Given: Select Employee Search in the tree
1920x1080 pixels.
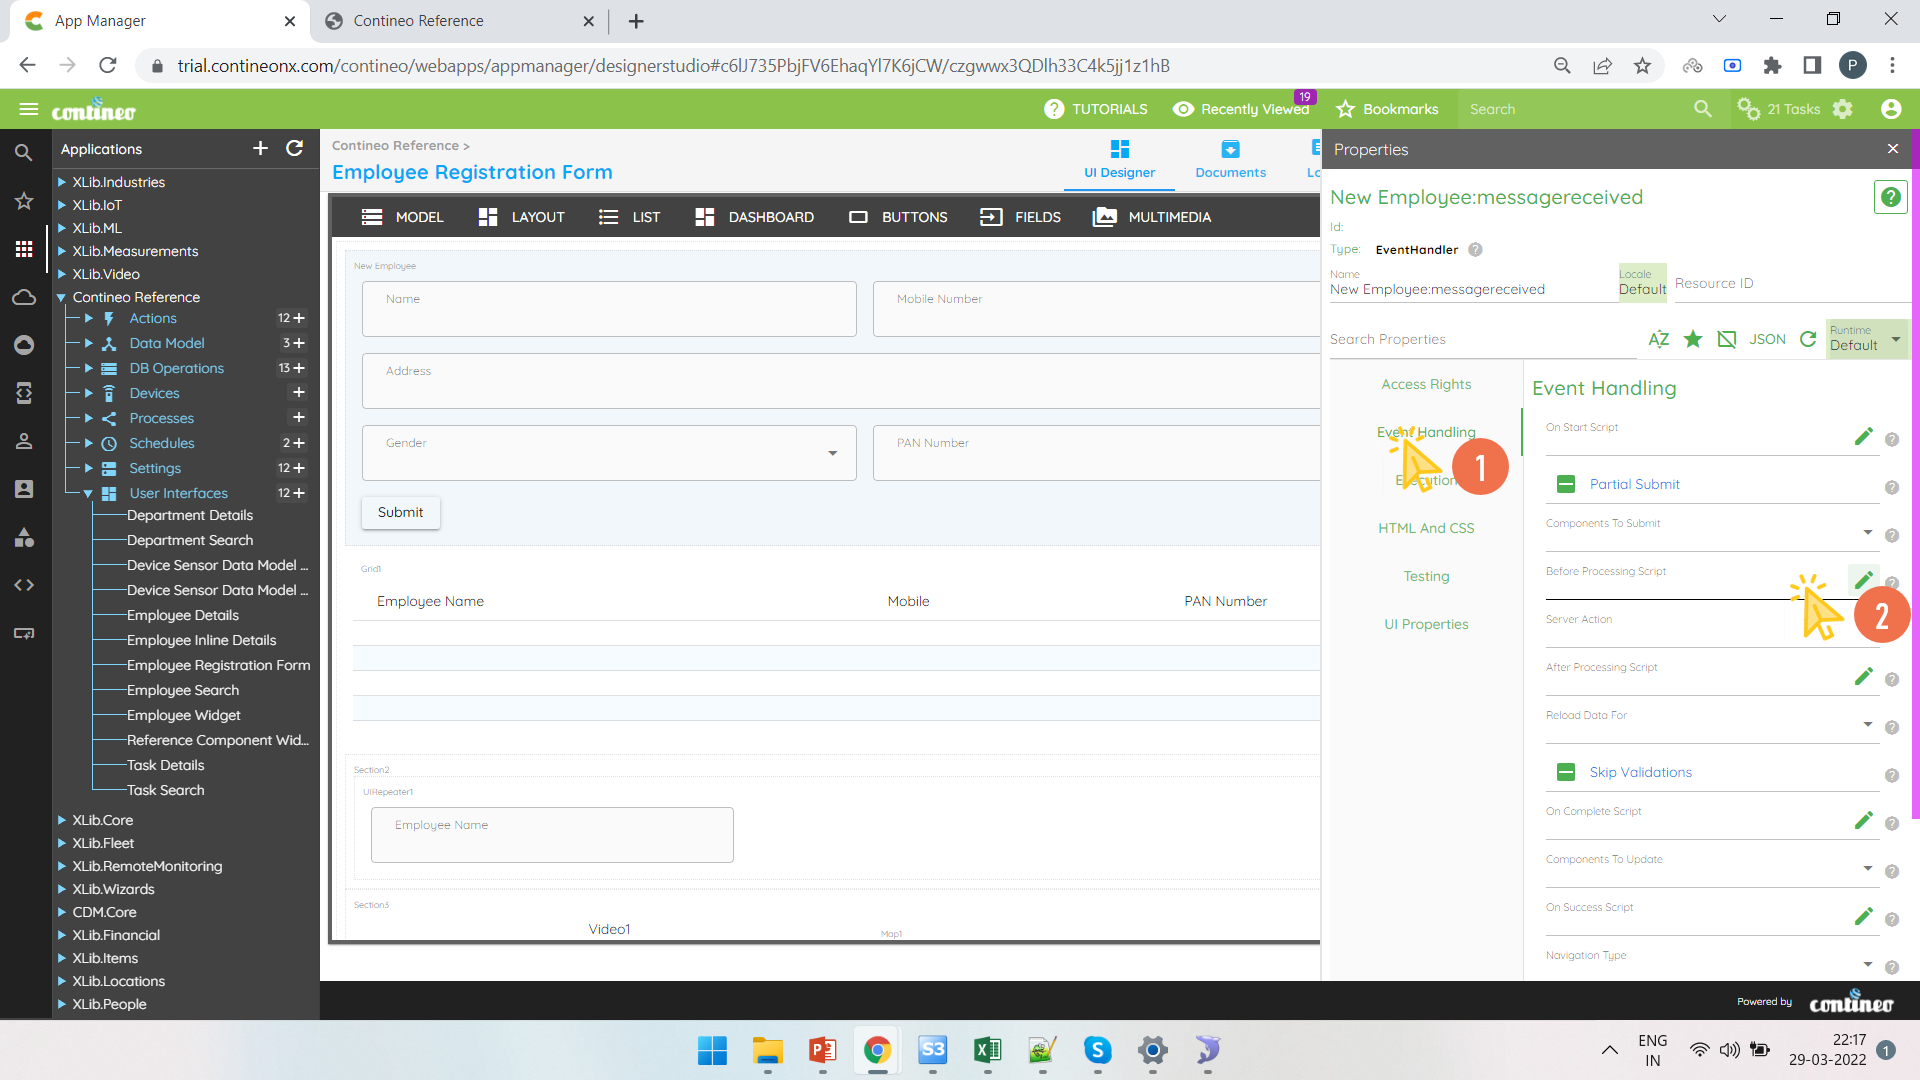Looking at the screenshot, I should click(183, 690).
